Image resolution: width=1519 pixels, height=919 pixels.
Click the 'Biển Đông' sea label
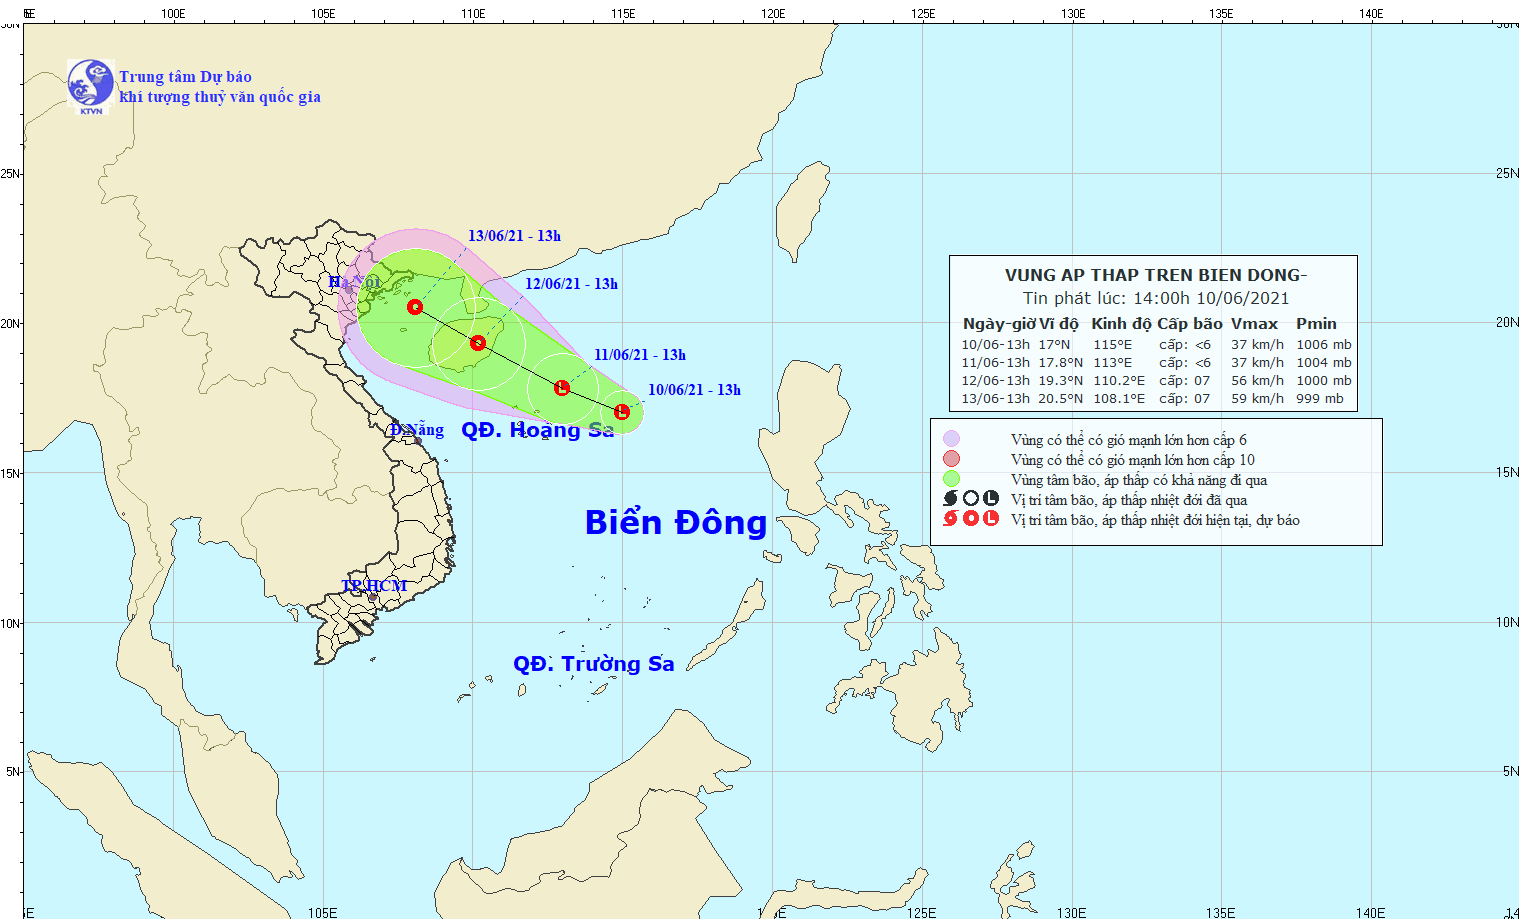click(x=676, y=522)
